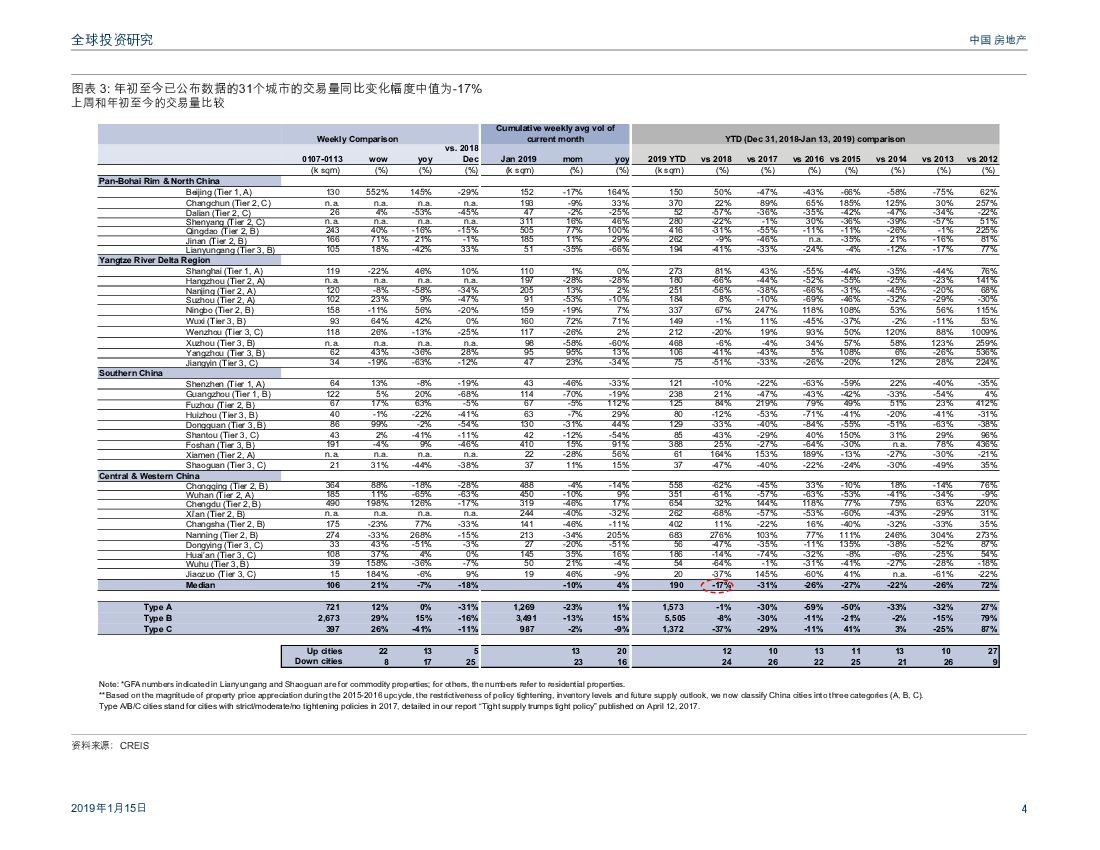Screen dimensions: 1100x850
Task: Click the 'vs 2014' column header
Action: coord(891,159)
